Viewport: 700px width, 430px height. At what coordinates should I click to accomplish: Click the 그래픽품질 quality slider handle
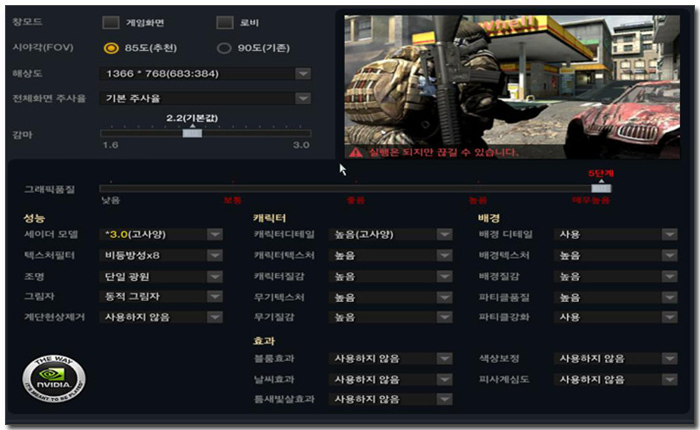point(601,186)
